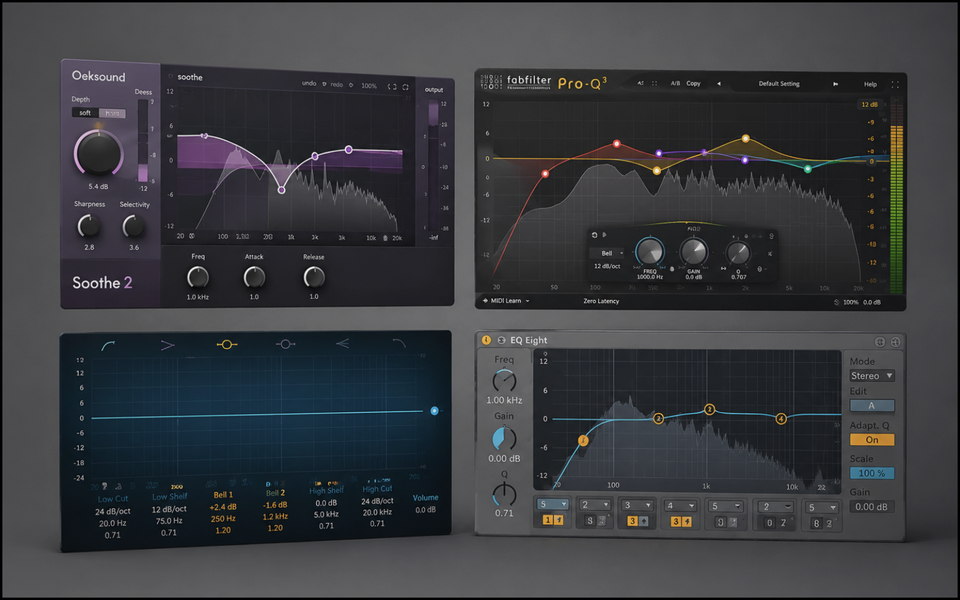
Task: Open the EQ Eight filter dropdown showing 4
Action: (679, 506)
